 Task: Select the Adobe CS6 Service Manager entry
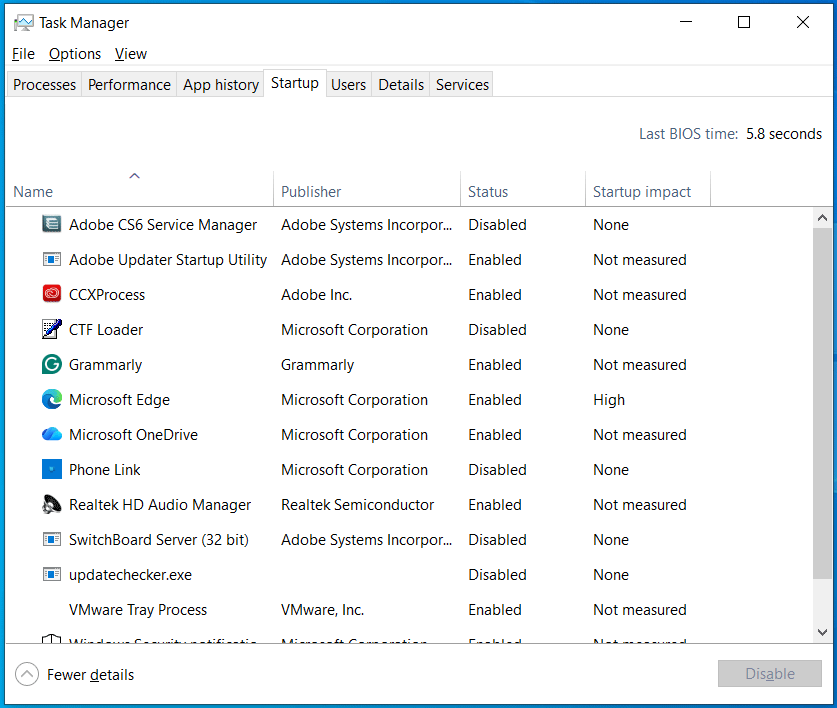tap(162, 224)
